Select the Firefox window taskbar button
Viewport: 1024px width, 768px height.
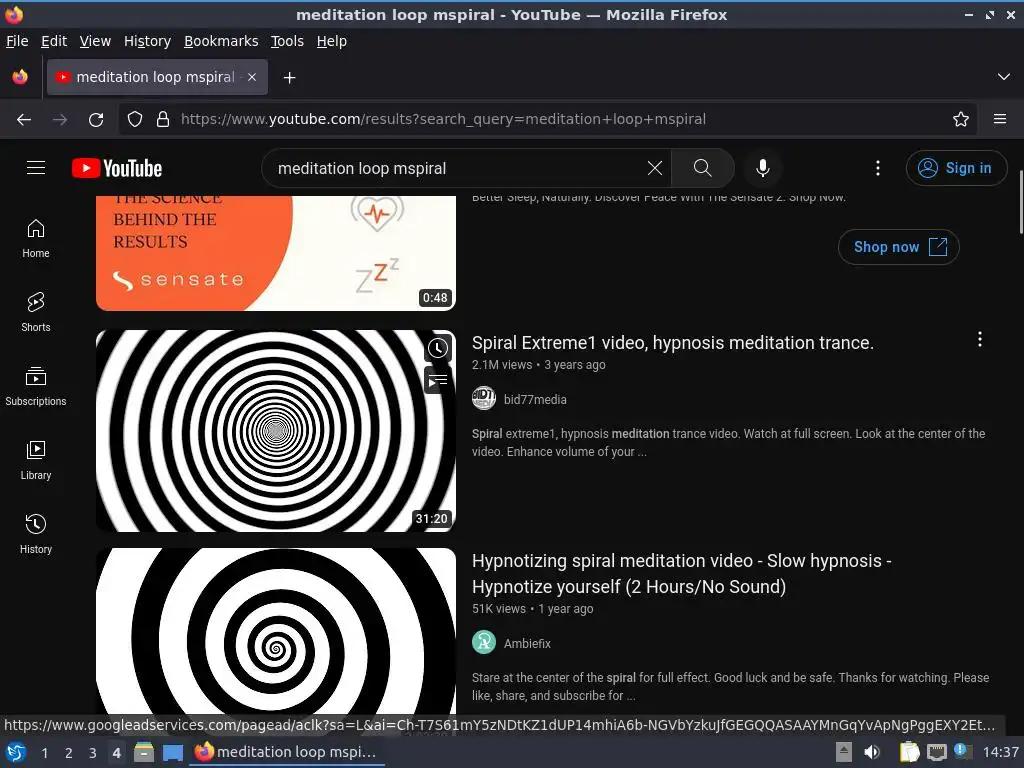(286, 752)
